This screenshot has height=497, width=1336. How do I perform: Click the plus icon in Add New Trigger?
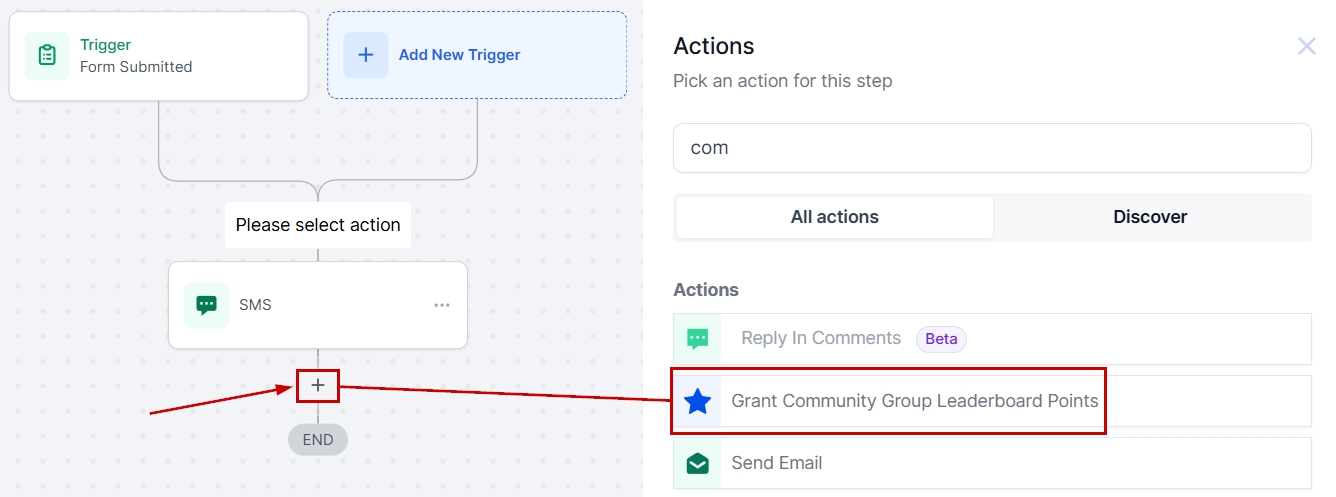366,55
